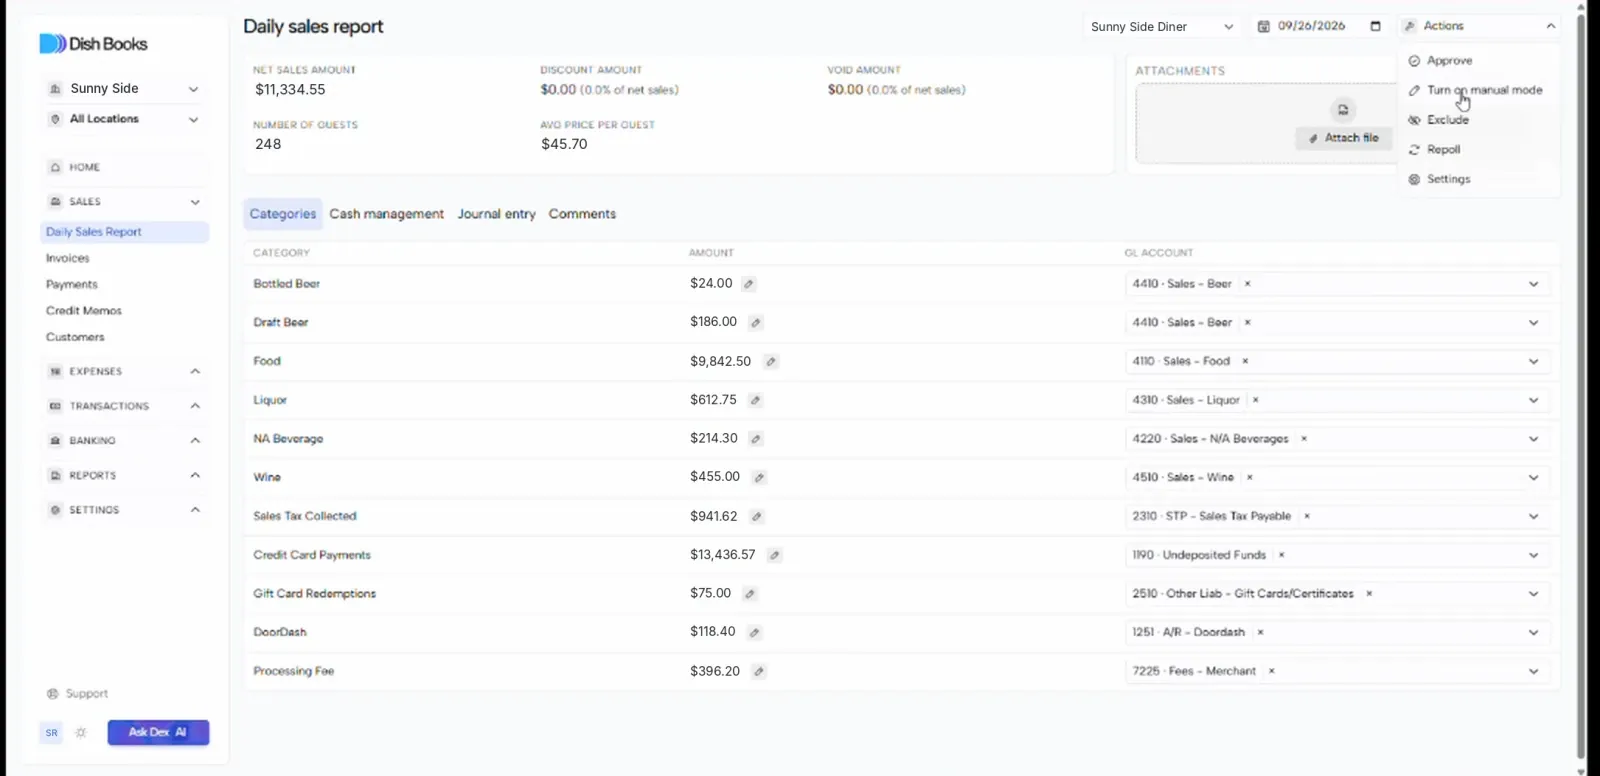The image size is (1600, 776).
Task: Go to Invoices in the sidebar
Action: pyautogui.click(x=67, y=259)
